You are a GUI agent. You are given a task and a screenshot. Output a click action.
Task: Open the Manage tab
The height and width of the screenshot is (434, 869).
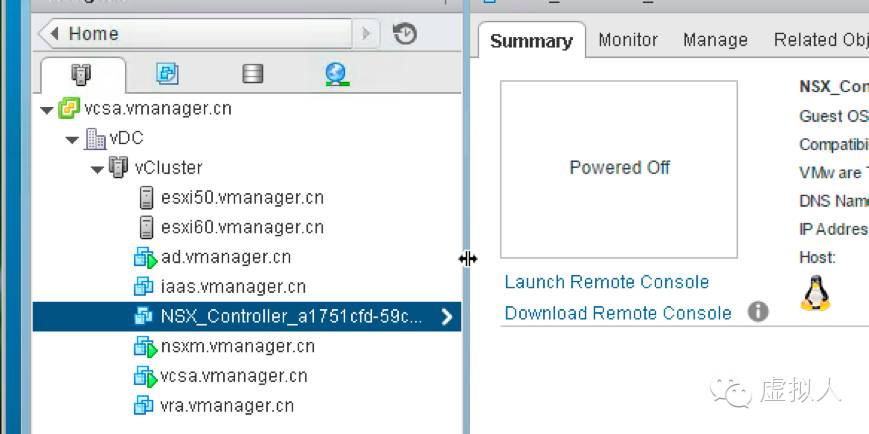point(715,40)
